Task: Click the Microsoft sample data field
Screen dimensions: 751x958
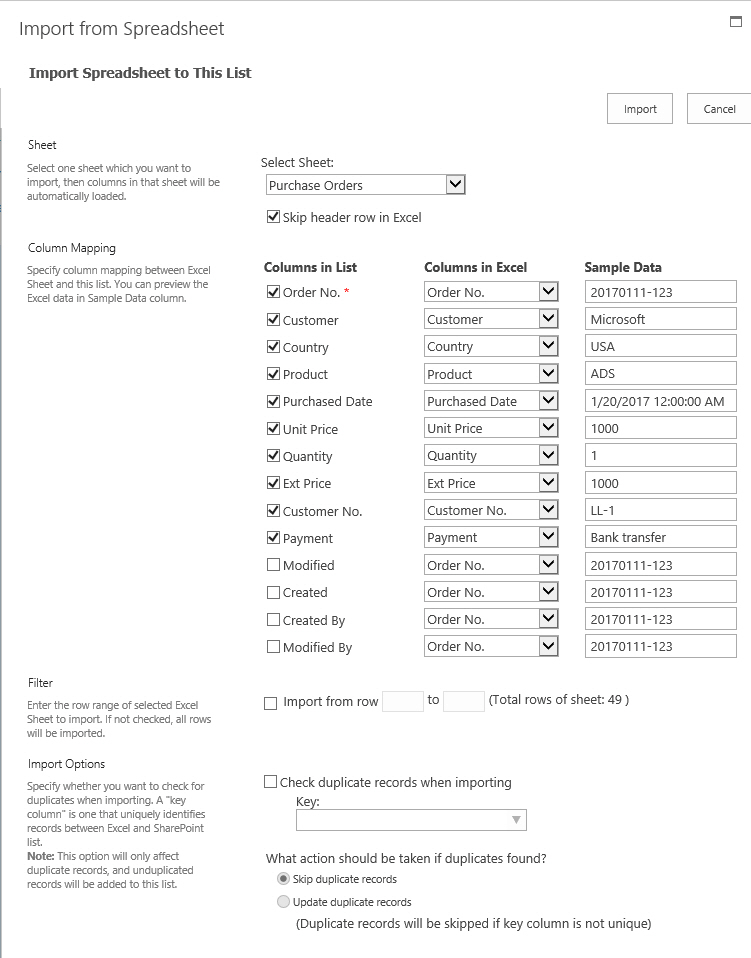Action: [x=660, y=319]
